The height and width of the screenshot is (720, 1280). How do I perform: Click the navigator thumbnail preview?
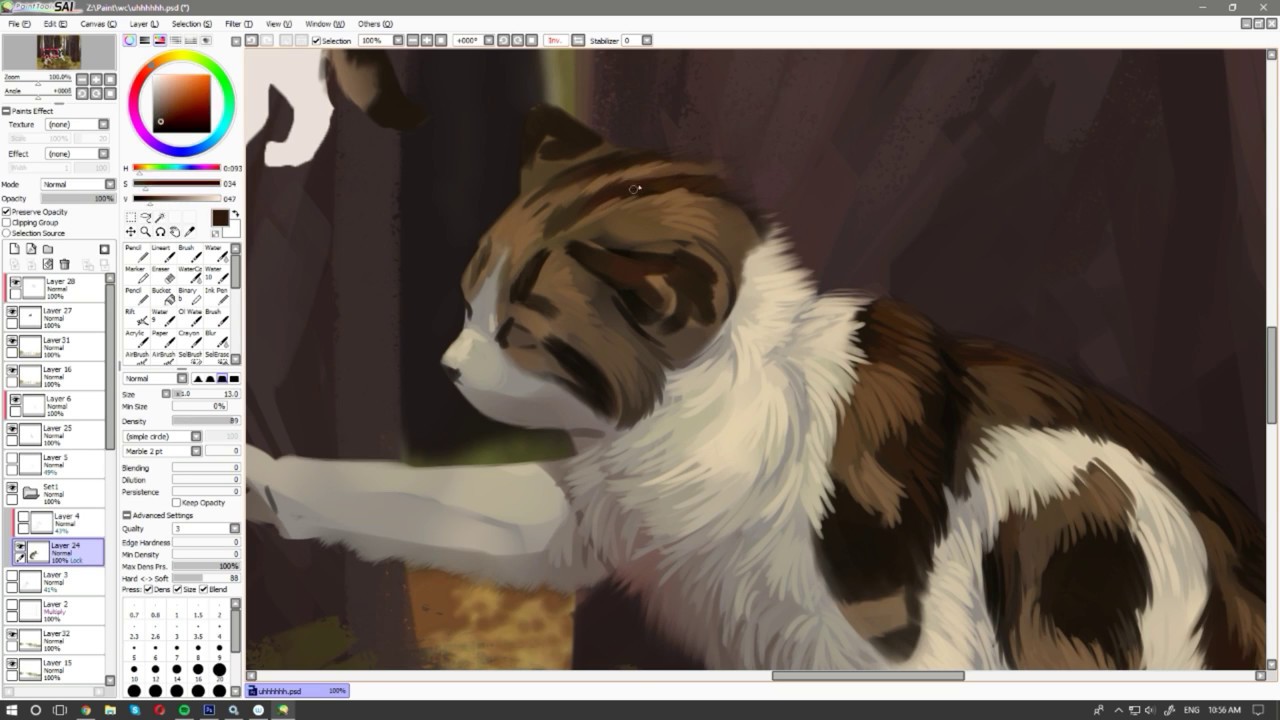(x=58, y=52)
